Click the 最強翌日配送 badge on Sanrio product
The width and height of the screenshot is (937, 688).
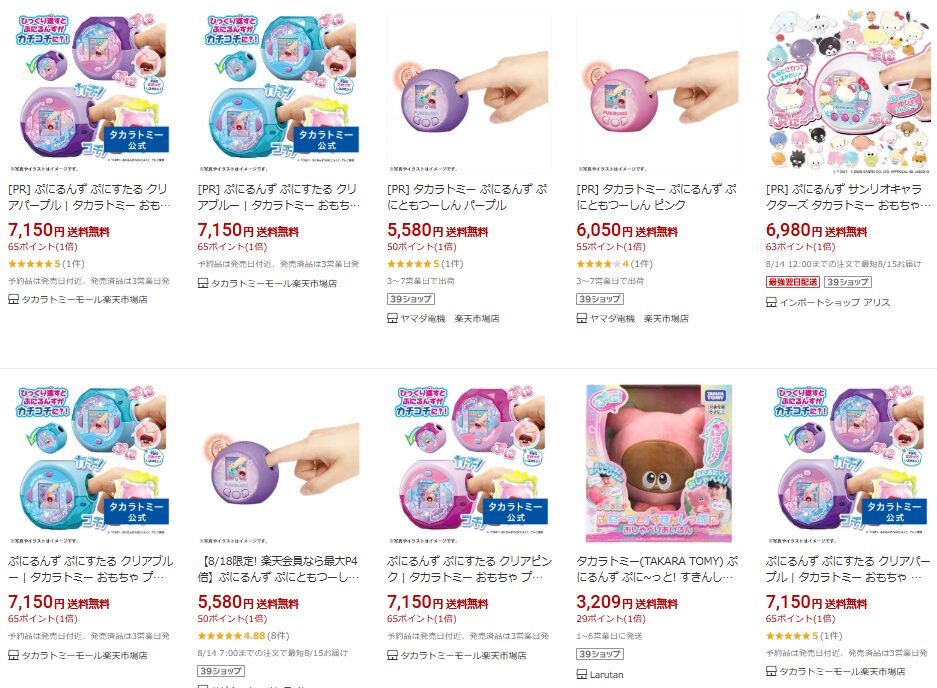tap(793, 282)
